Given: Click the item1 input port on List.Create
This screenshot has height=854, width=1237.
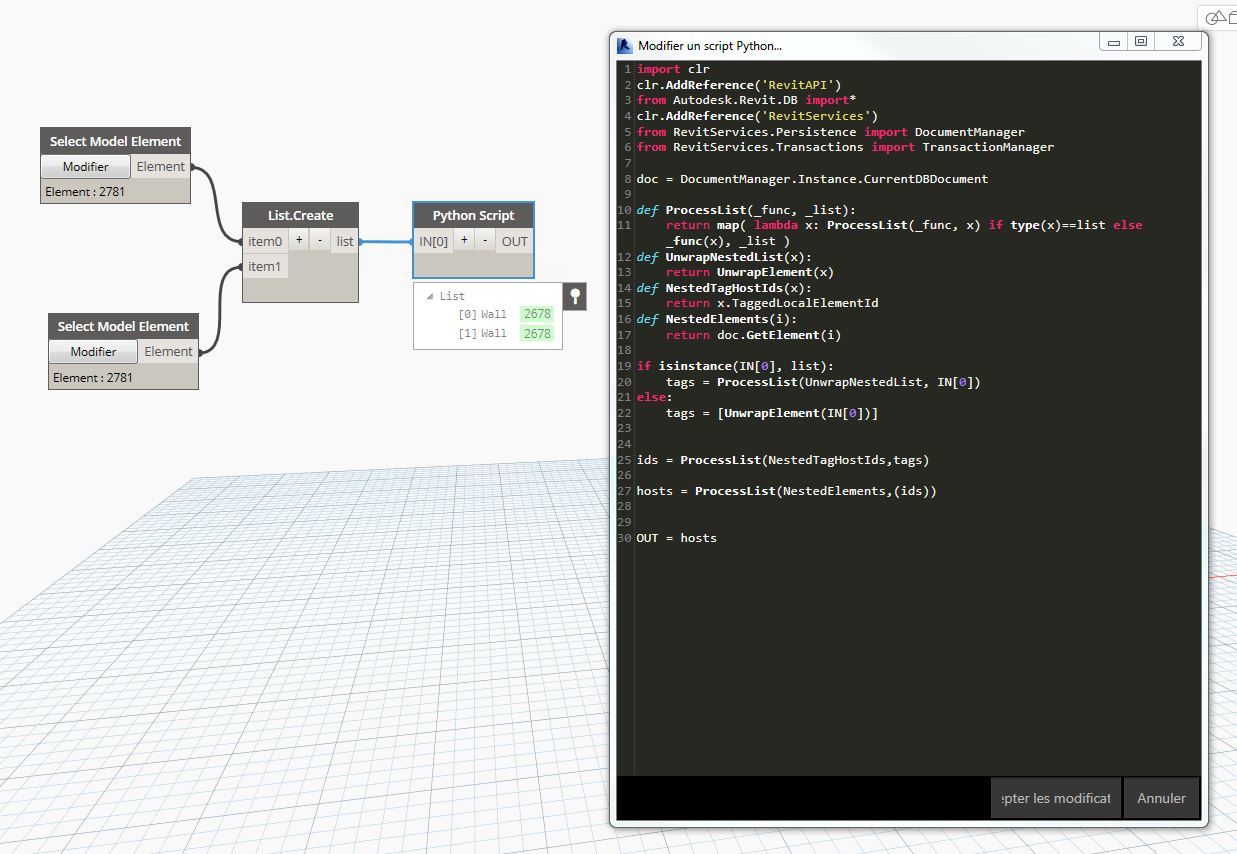Looking at the screenshot, I should (265, 266).
